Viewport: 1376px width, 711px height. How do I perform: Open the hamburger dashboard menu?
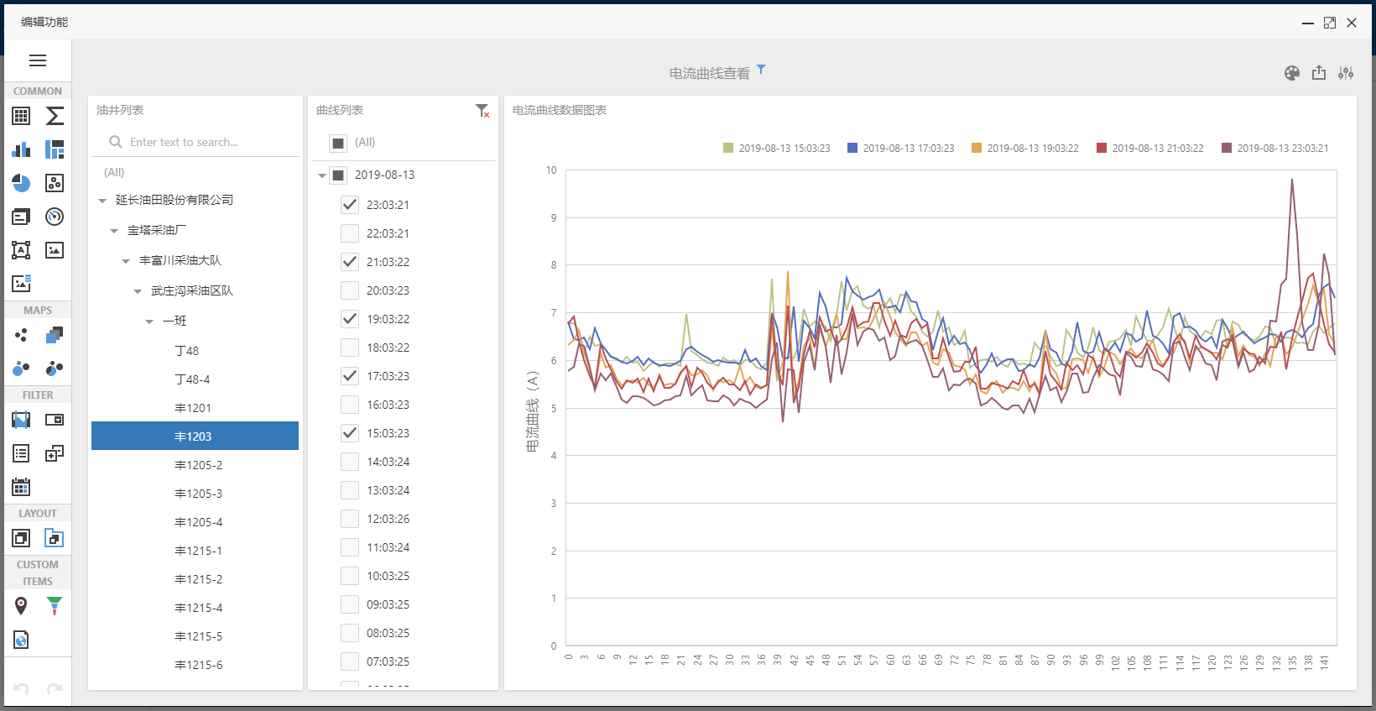pyautogui.click(x=37, y=61)
